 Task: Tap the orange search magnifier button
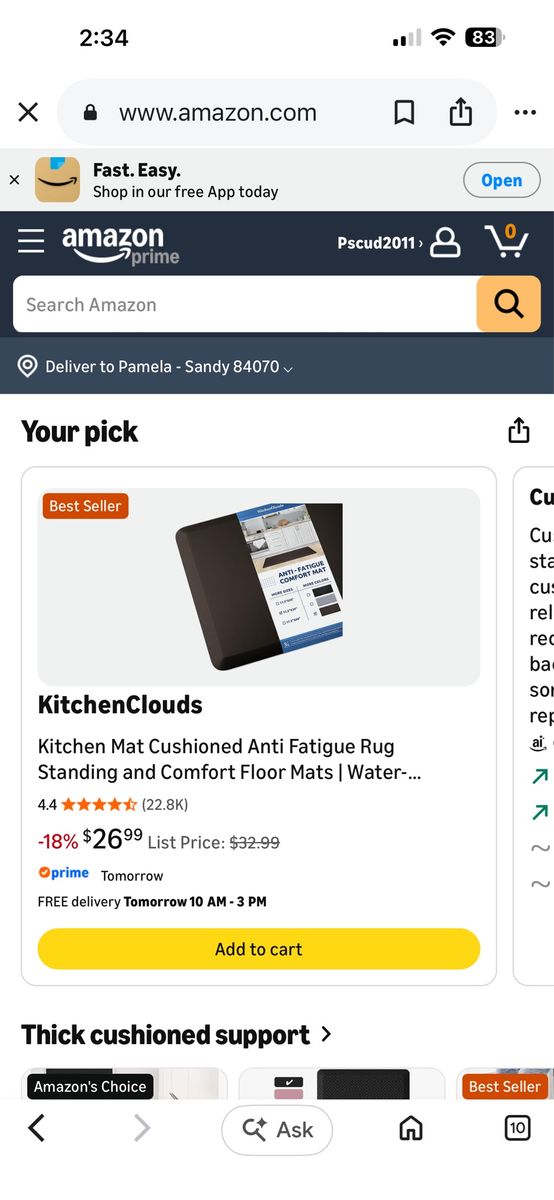[x=509, y=304]
